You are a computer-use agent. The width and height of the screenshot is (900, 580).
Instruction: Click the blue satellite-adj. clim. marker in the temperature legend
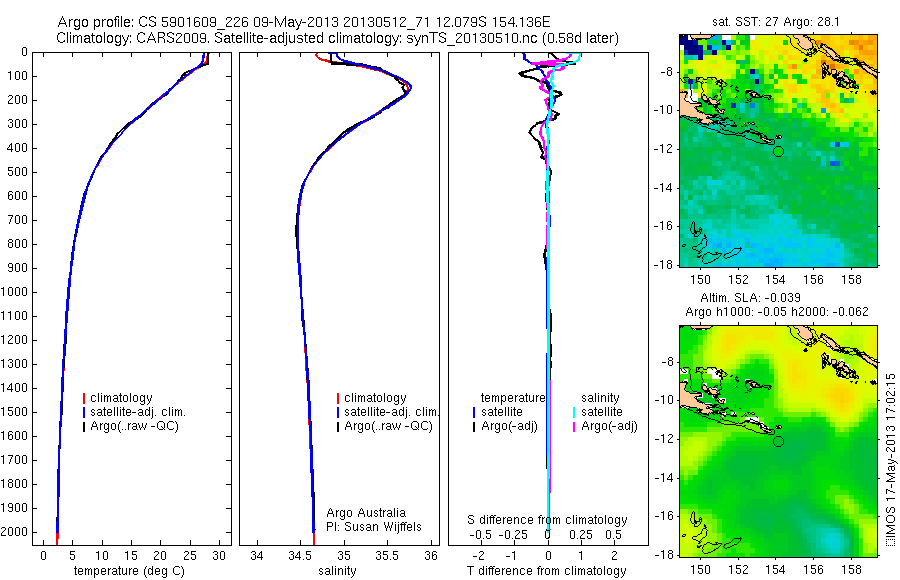(x=84, y=412)
